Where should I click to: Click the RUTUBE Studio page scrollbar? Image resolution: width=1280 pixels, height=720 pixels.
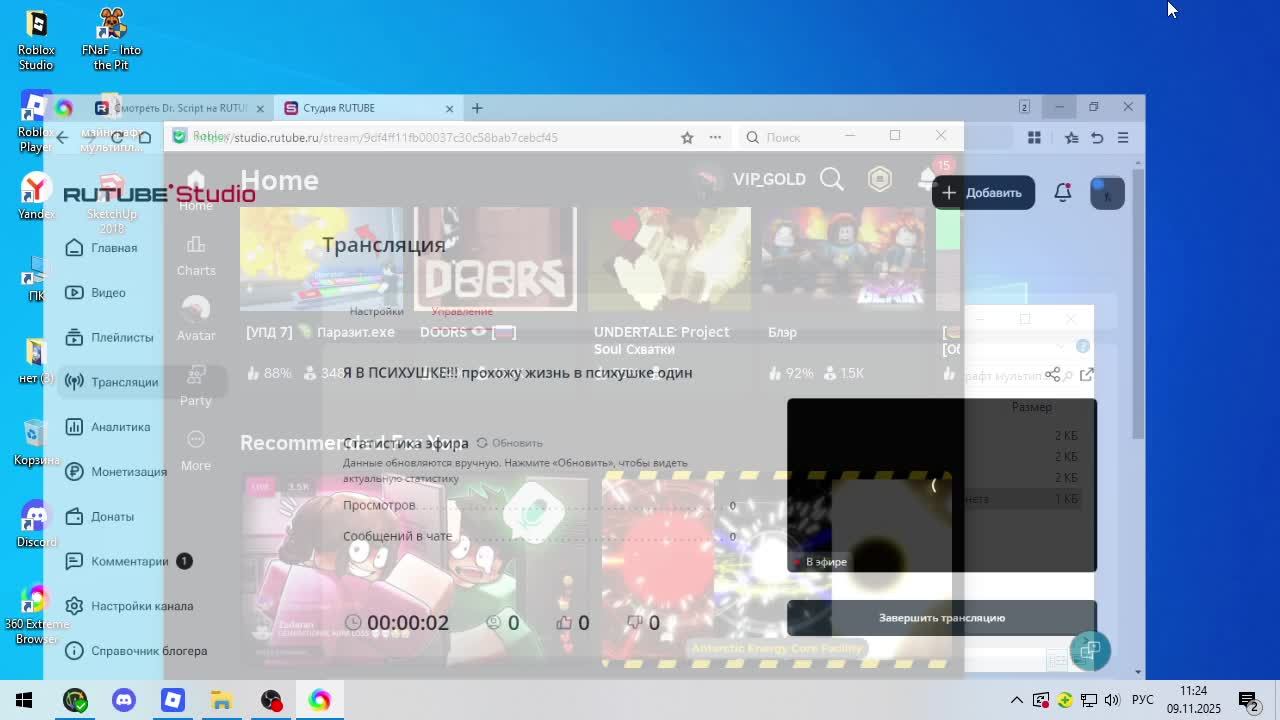1138,305
